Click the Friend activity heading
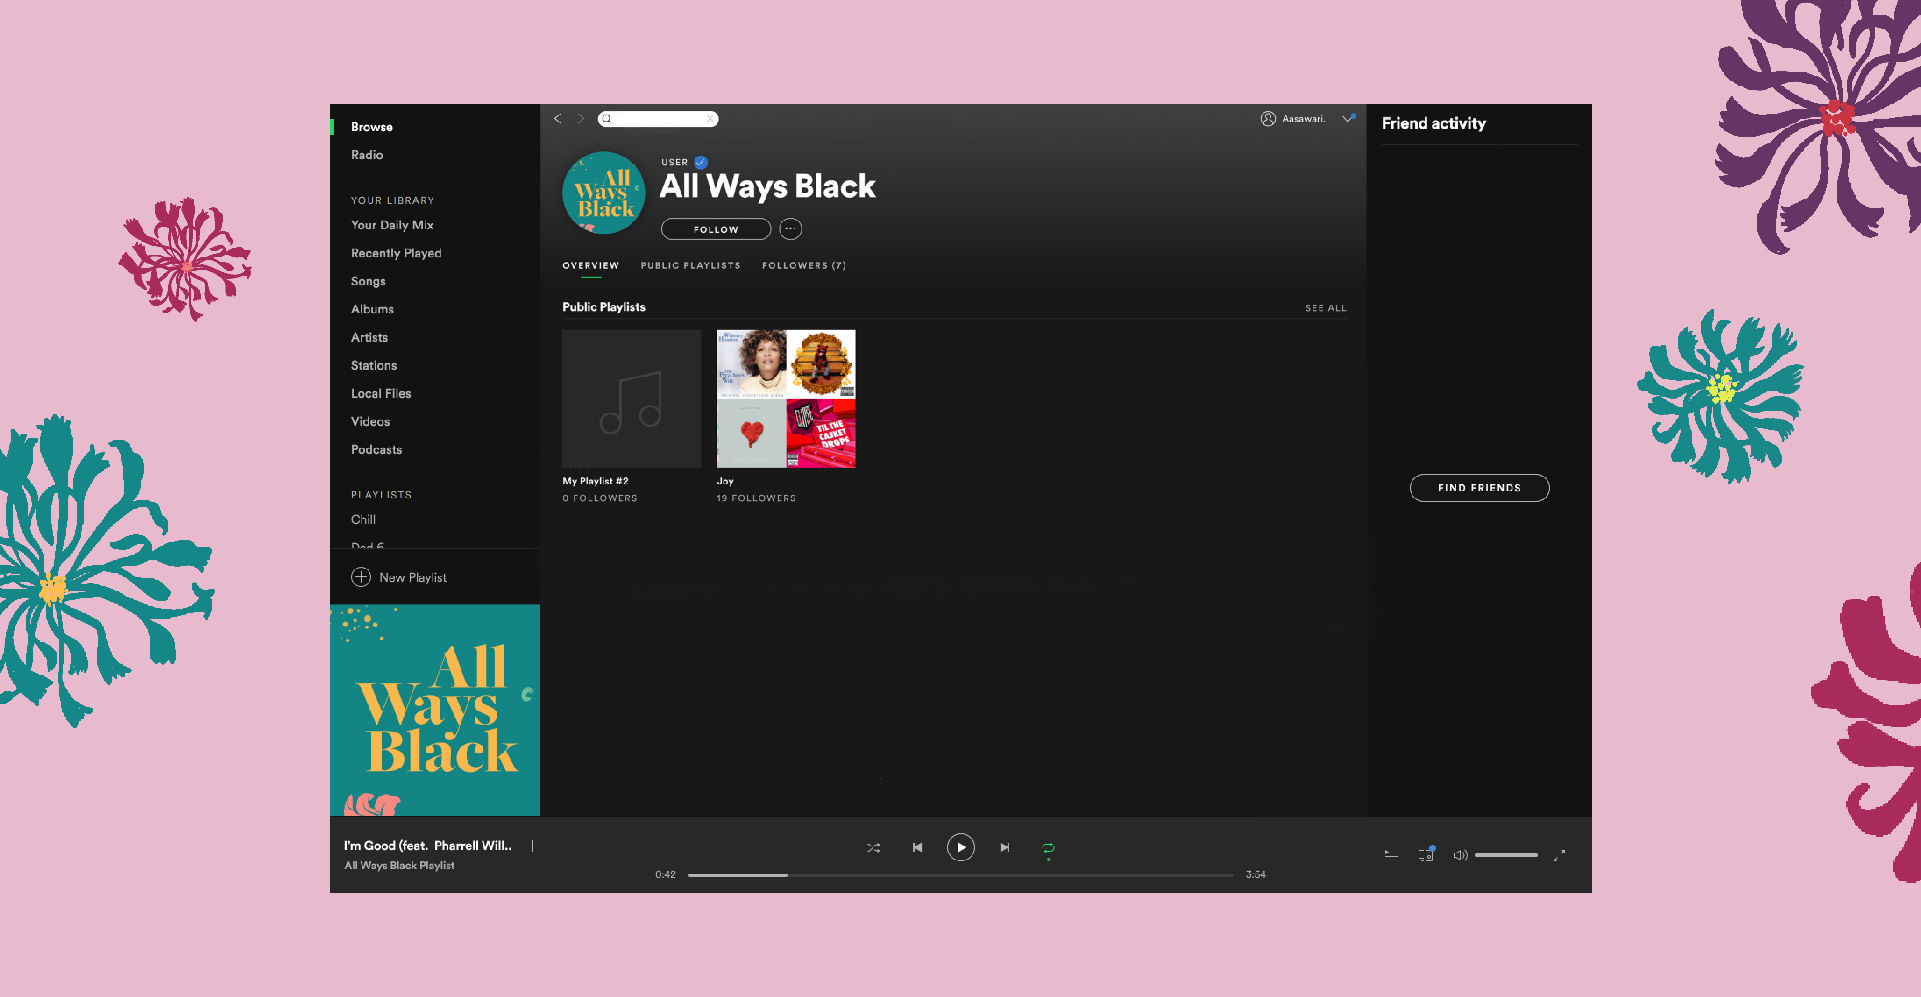 tap(1434, 124)
